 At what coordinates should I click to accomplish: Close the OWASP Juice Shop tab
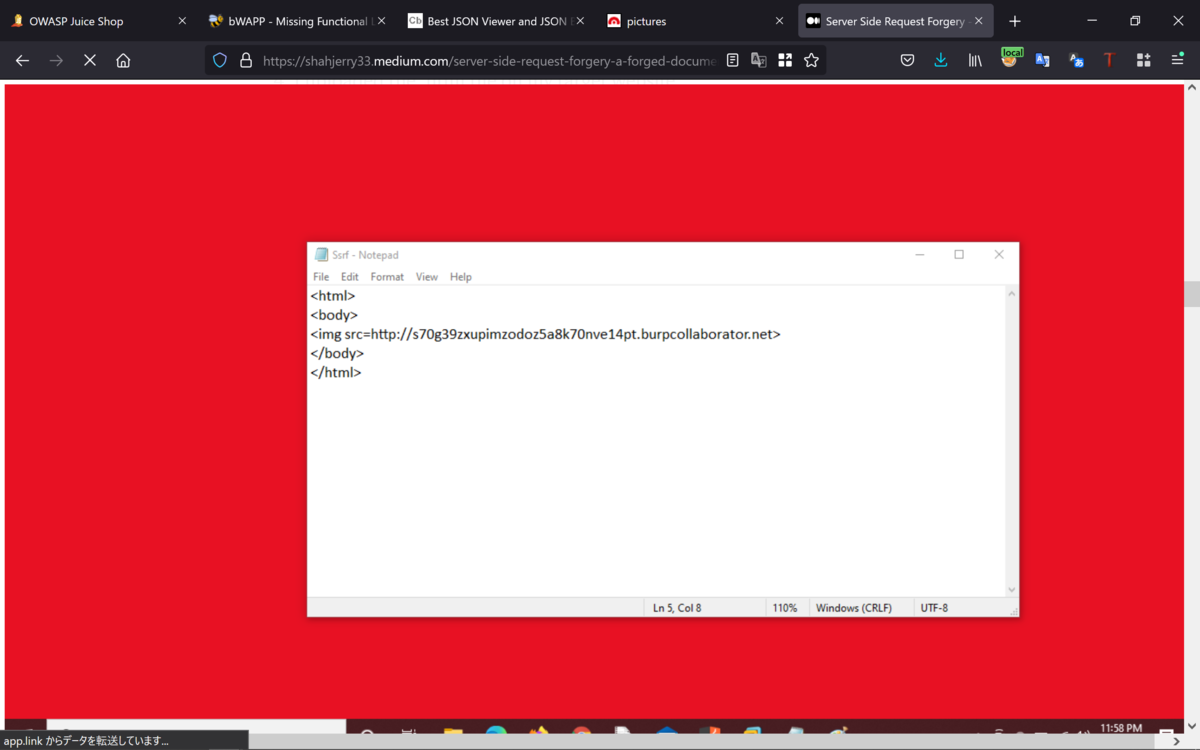click(x=182, y=21)
